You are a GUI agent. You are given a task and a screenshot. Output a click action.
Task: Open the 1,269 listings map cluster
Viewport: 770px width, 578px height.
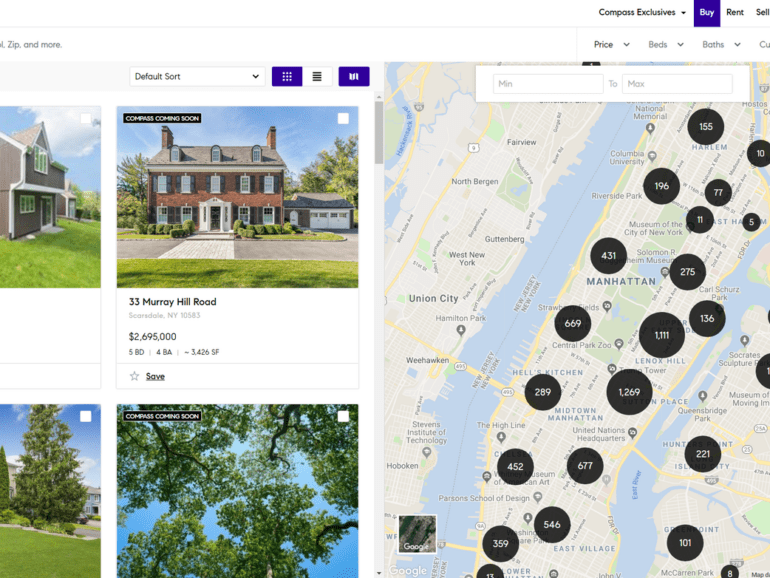click(x=629, y=392)
